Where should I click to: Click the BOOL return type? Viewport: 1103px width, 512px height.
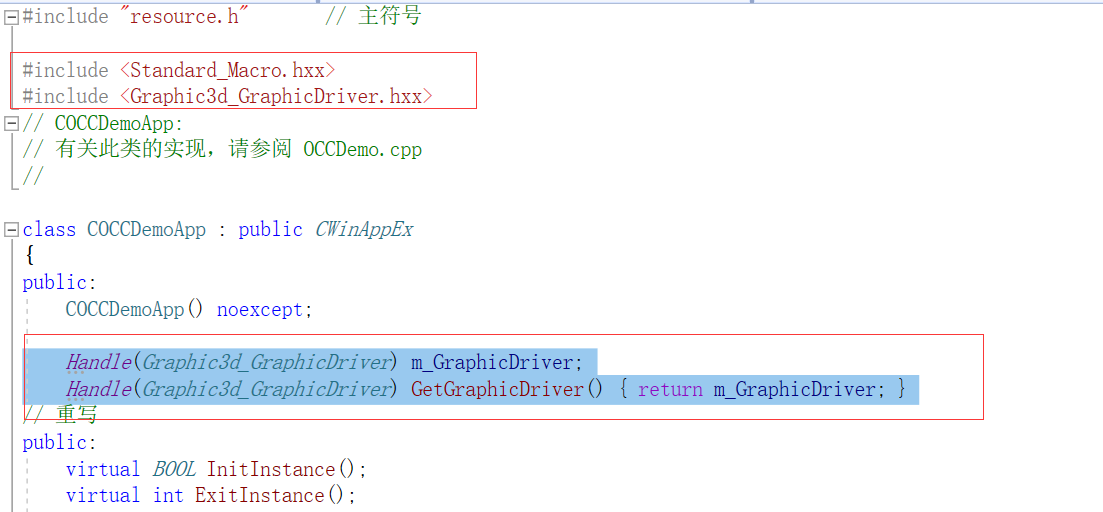pyautogui.click(x=174, y=469)
